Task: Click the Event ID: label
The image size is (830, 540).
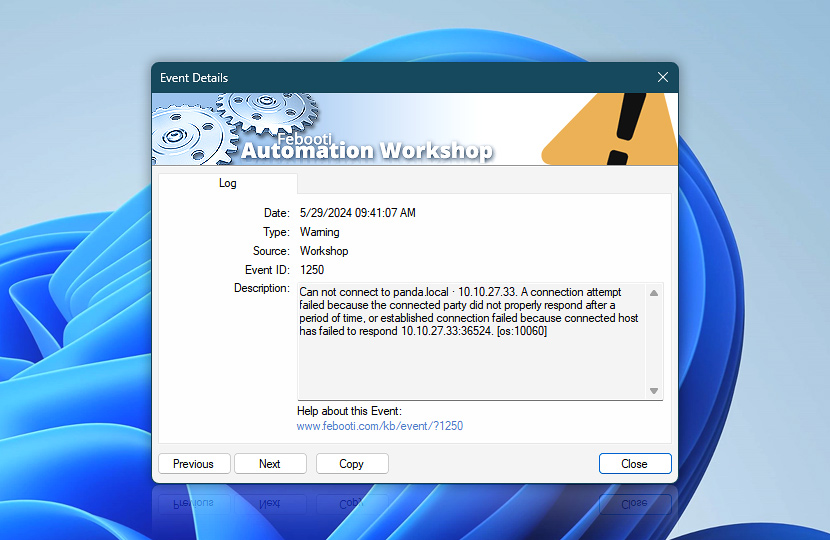Action: [x=267, y=270]
